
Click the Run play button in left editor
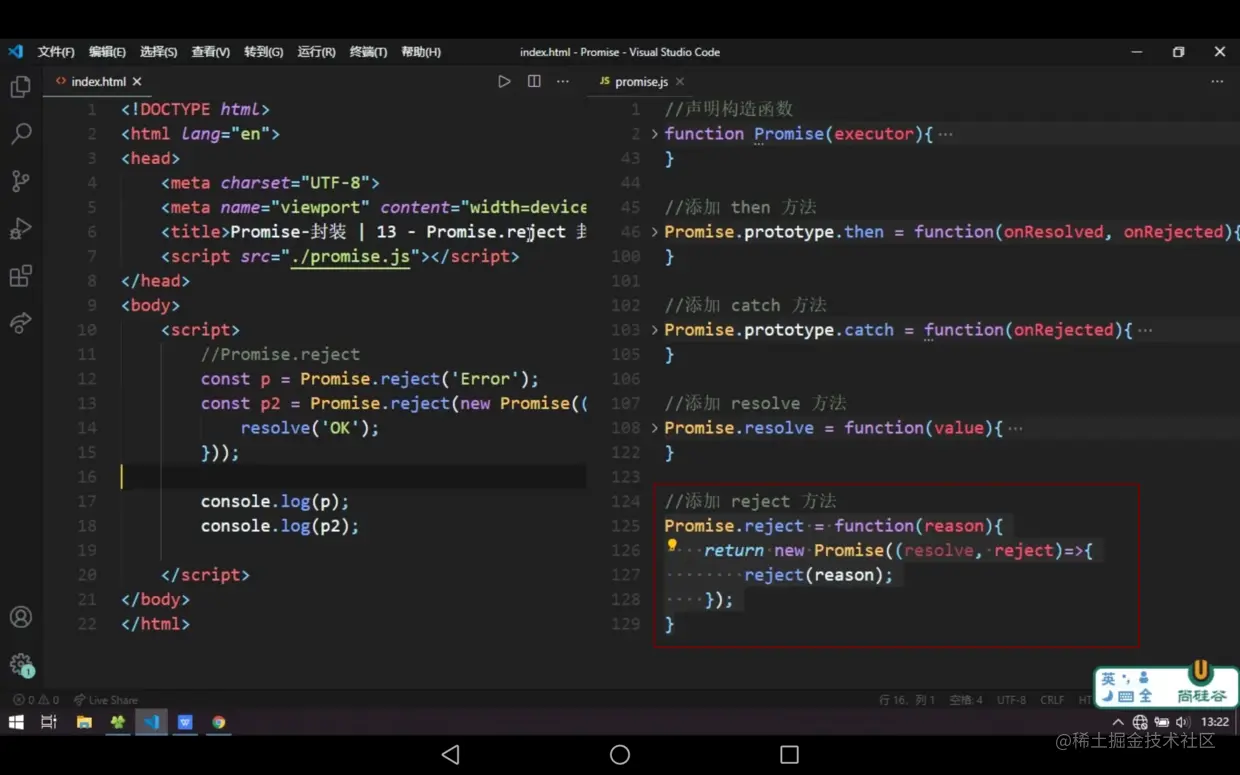pos(504,81)
